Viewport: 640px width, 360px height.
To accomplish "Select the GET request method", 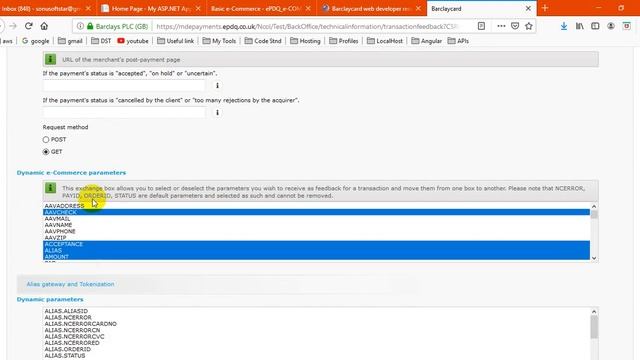I will click(x=46, y=152).
